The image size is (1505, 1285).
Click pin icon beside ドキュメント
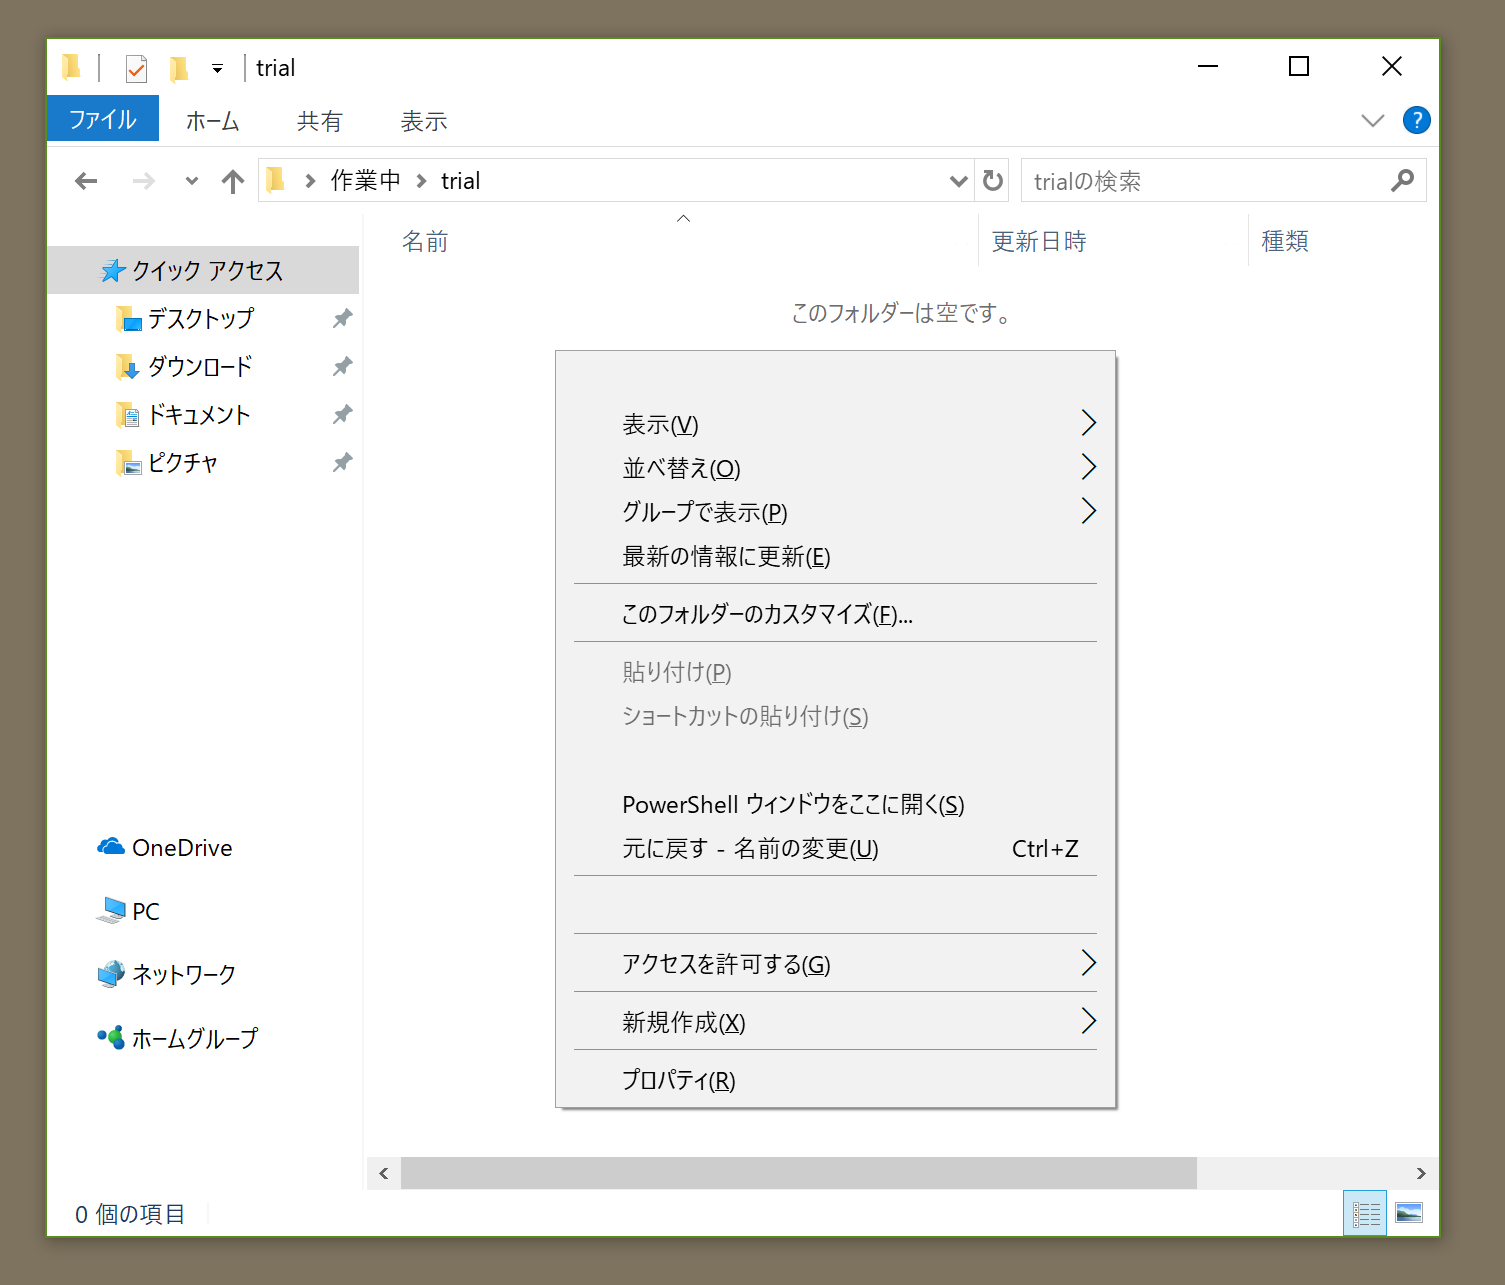pyautogui.click(x=342, y=414)
